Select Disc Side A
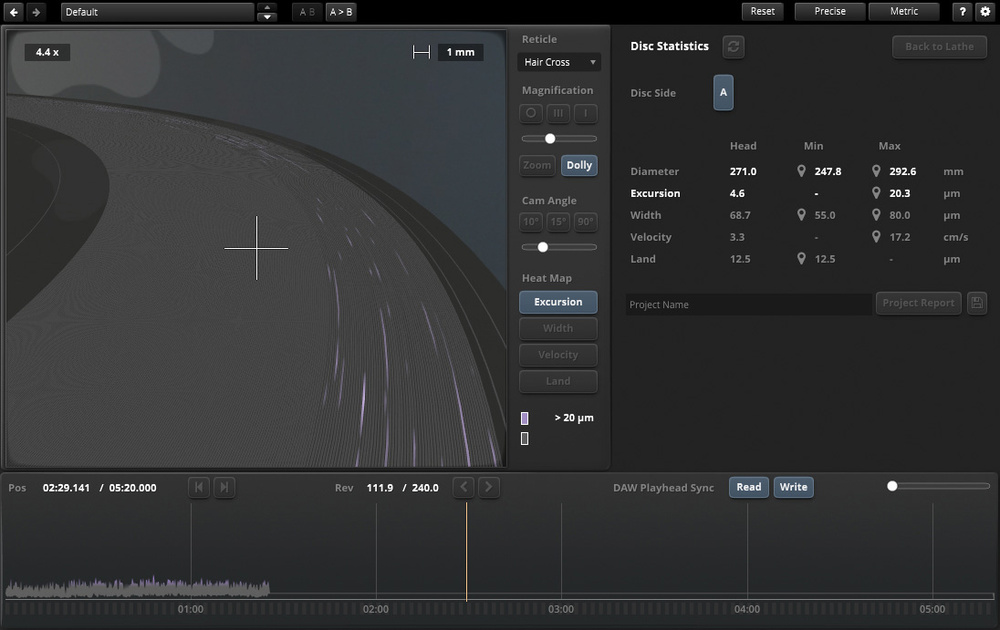This screenshot has width=1000, height=630. (723, 93)
